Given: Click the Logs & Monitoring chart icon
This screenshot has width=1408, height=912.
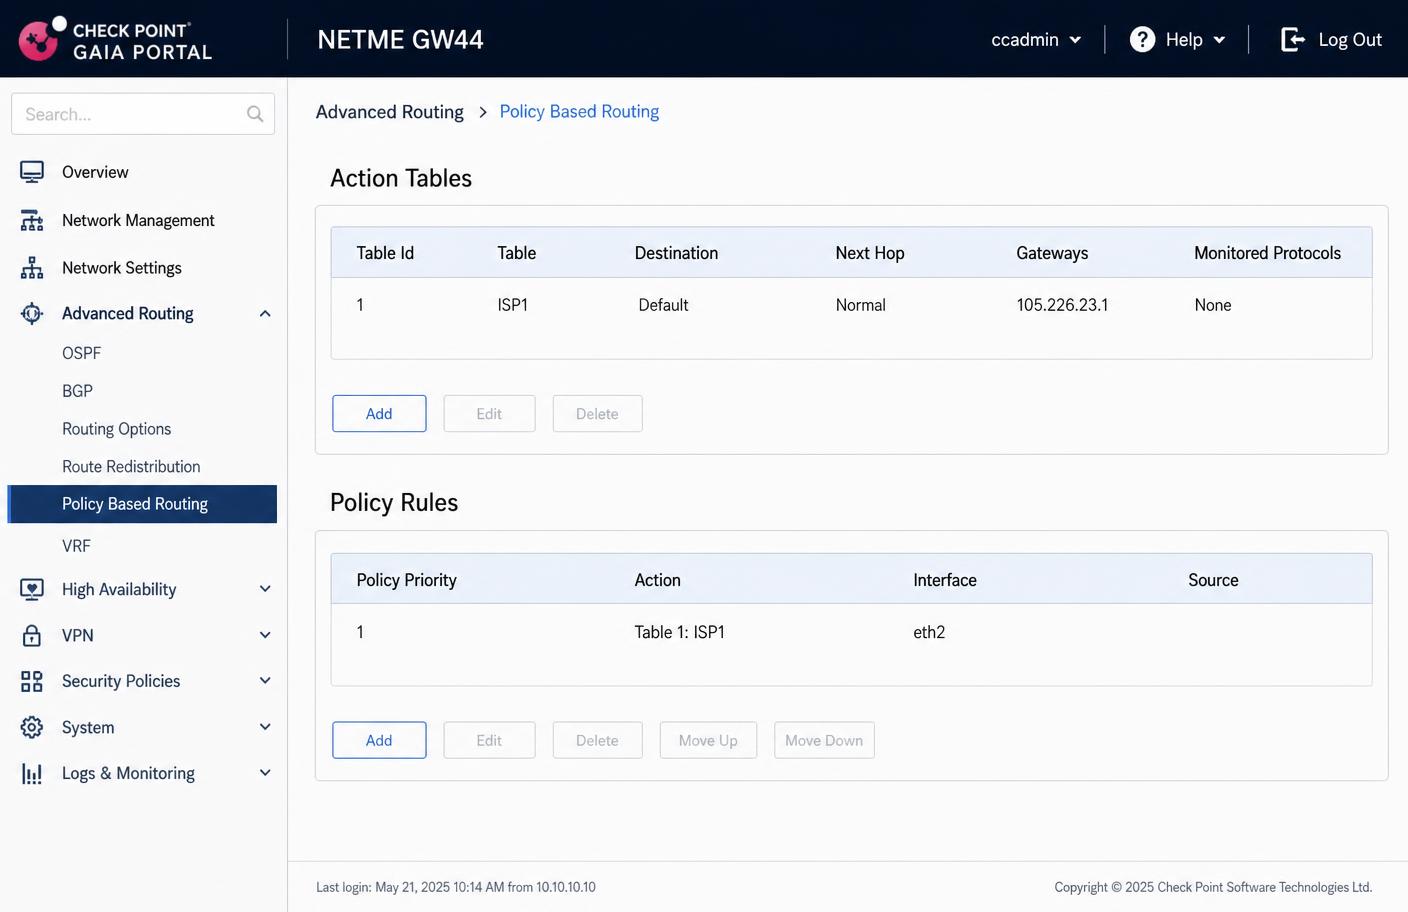Looking at the screenshot, I should 32,773.
